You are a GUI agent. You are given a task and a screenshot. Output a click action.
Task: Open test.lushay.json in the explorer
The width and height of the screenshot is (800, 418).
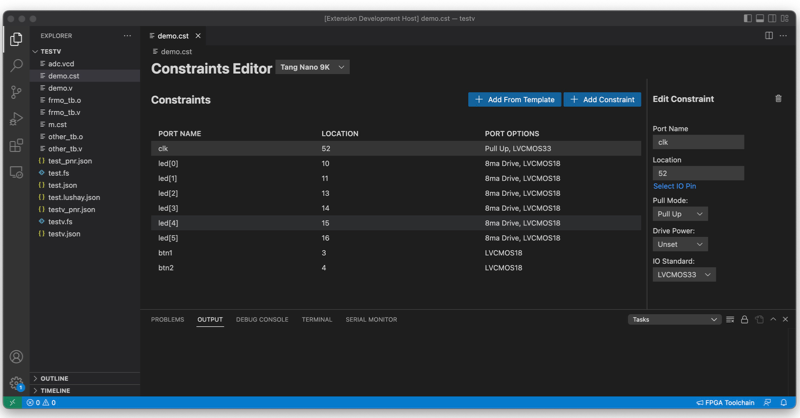pyautogui.click(x=85, y=198)
